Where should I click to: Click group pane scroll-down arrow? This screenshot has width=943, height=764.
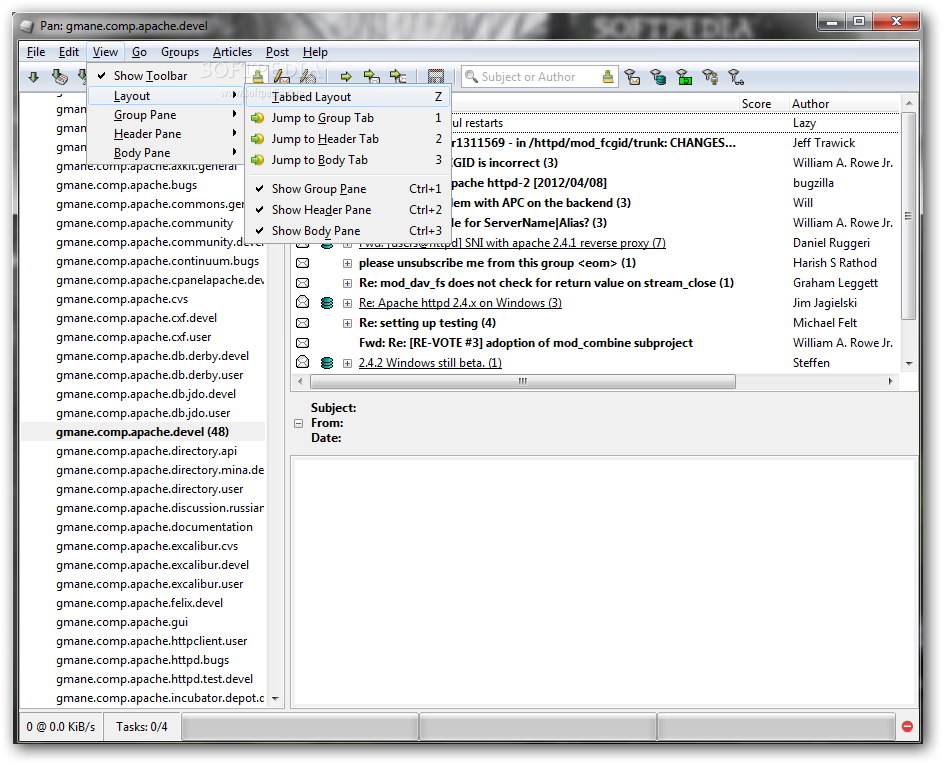[x=275, y=698]
